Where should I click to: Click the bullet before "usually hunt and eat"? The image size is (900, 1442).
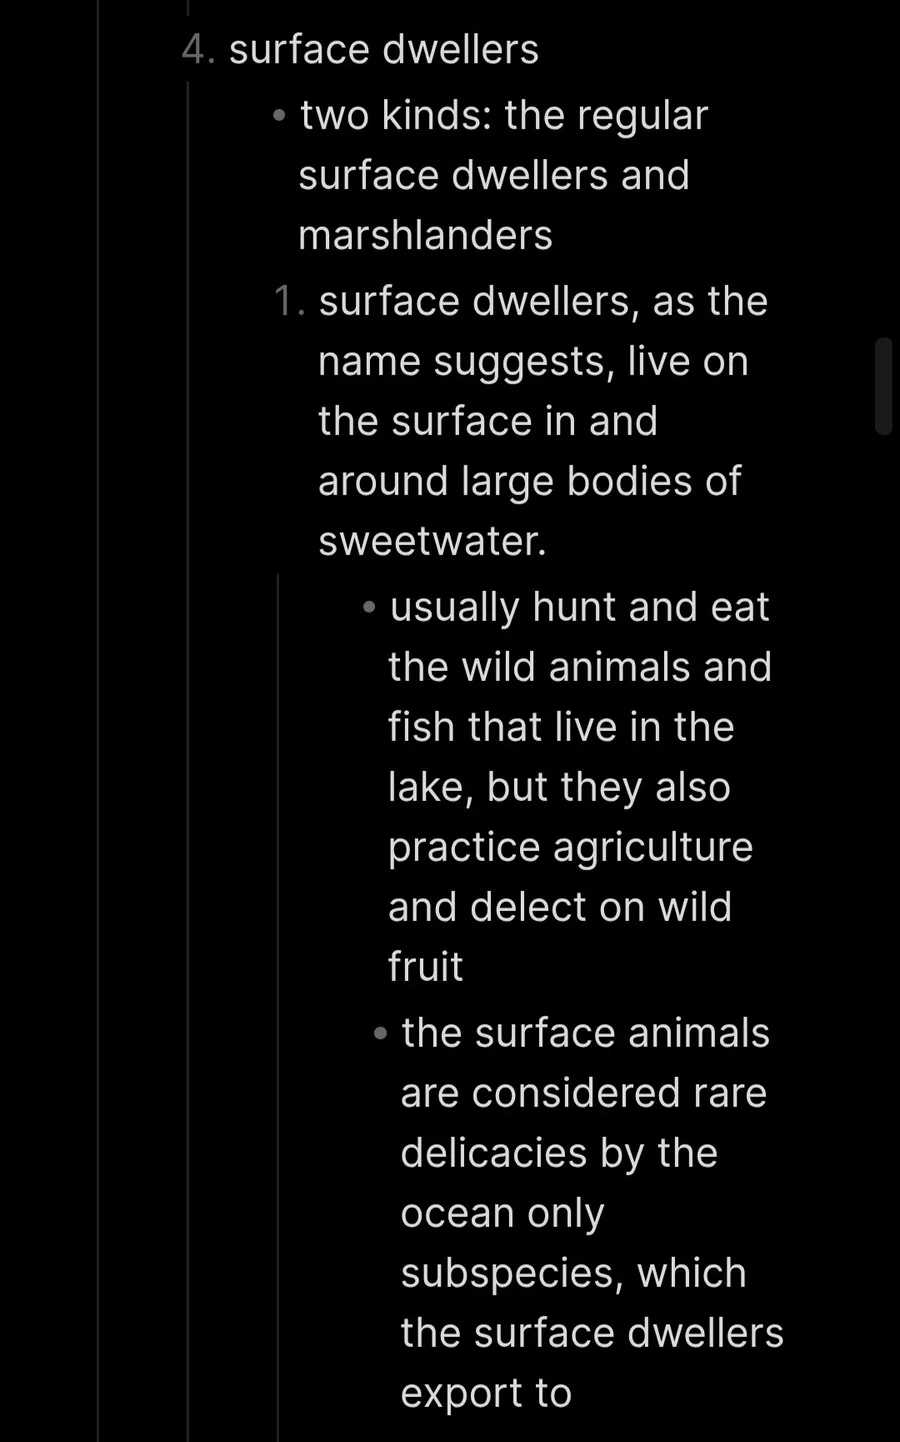click(369, 607)
